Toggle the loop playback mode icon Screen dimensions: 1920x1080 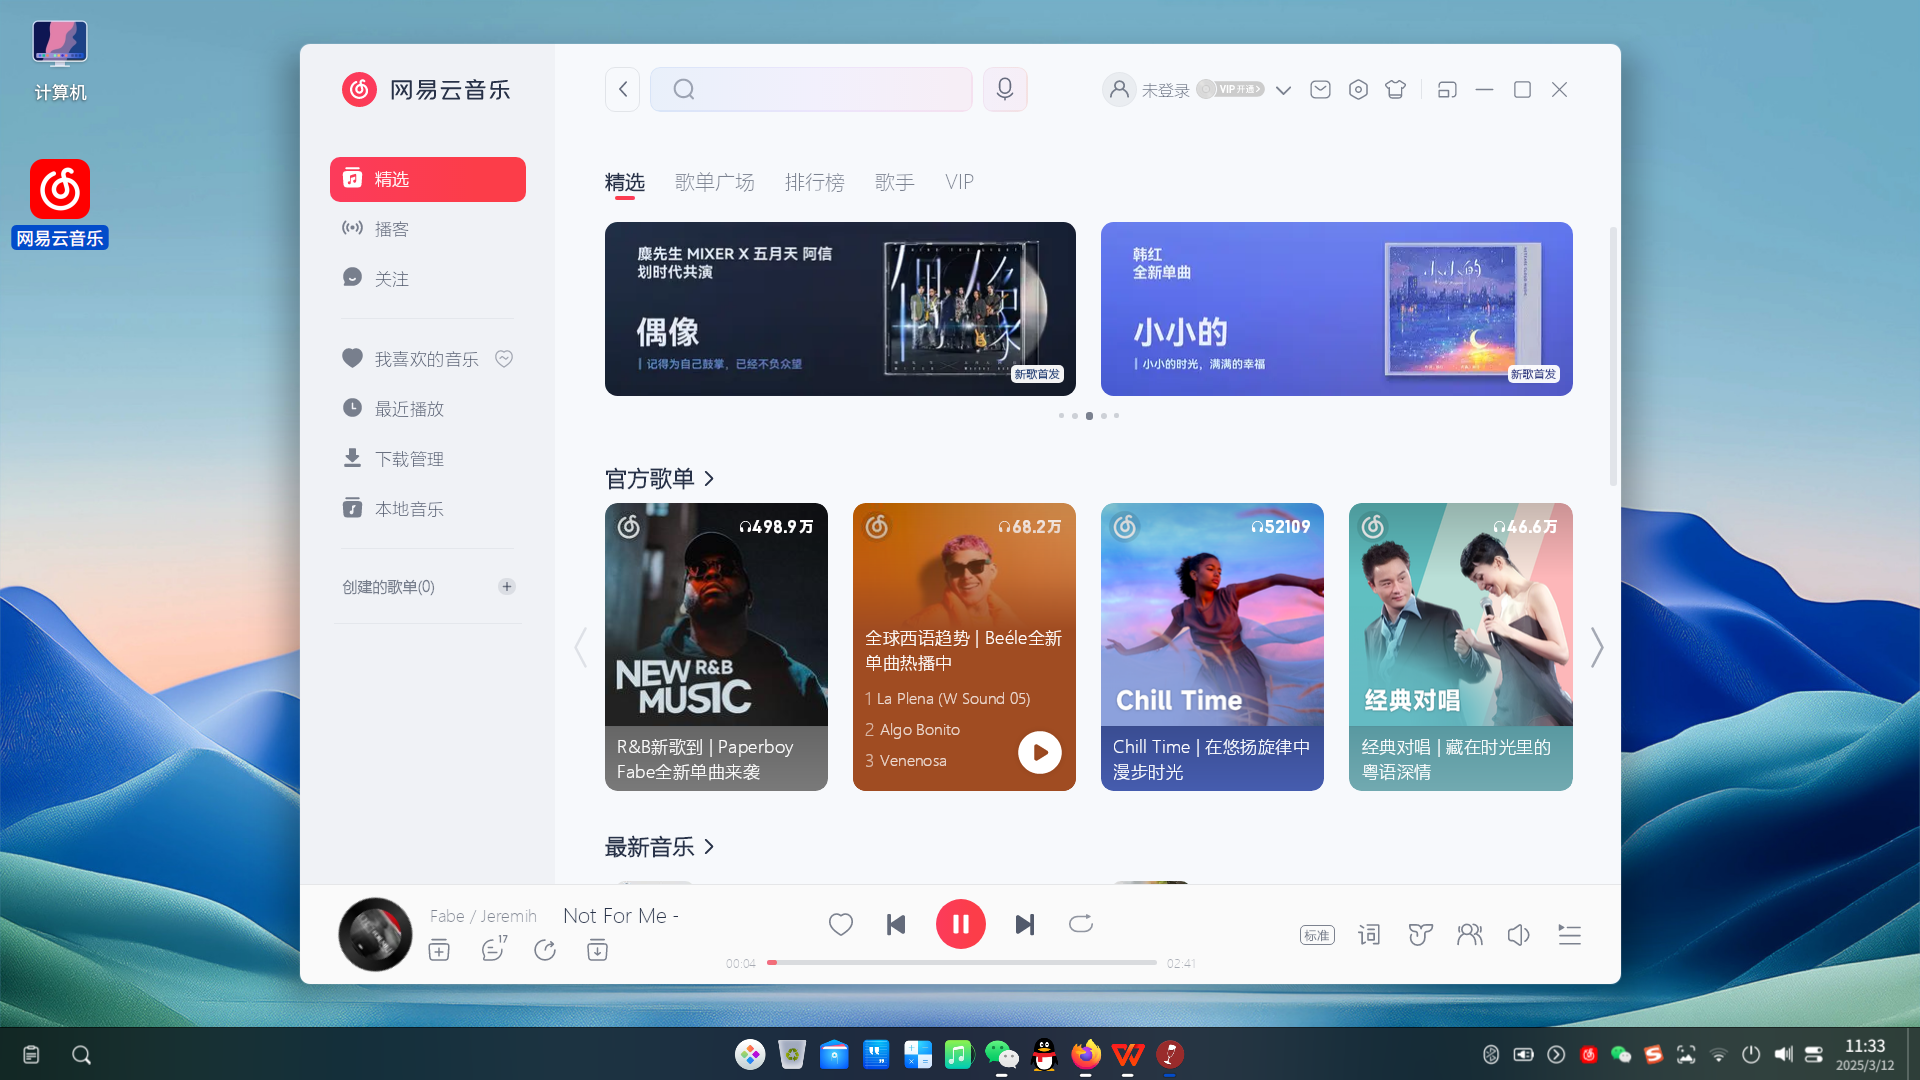coord(1081,924)
